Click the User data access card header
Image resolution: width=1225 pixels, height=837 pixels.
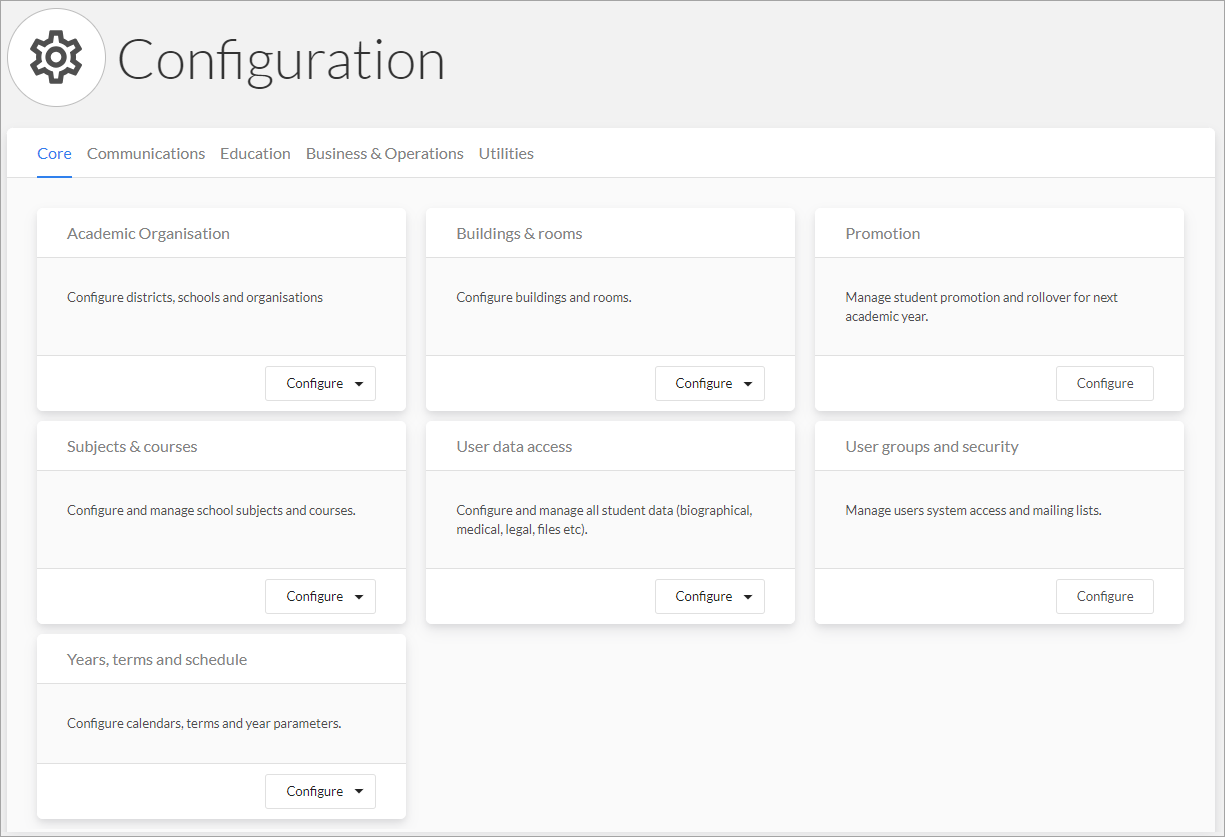coord(514,446)
